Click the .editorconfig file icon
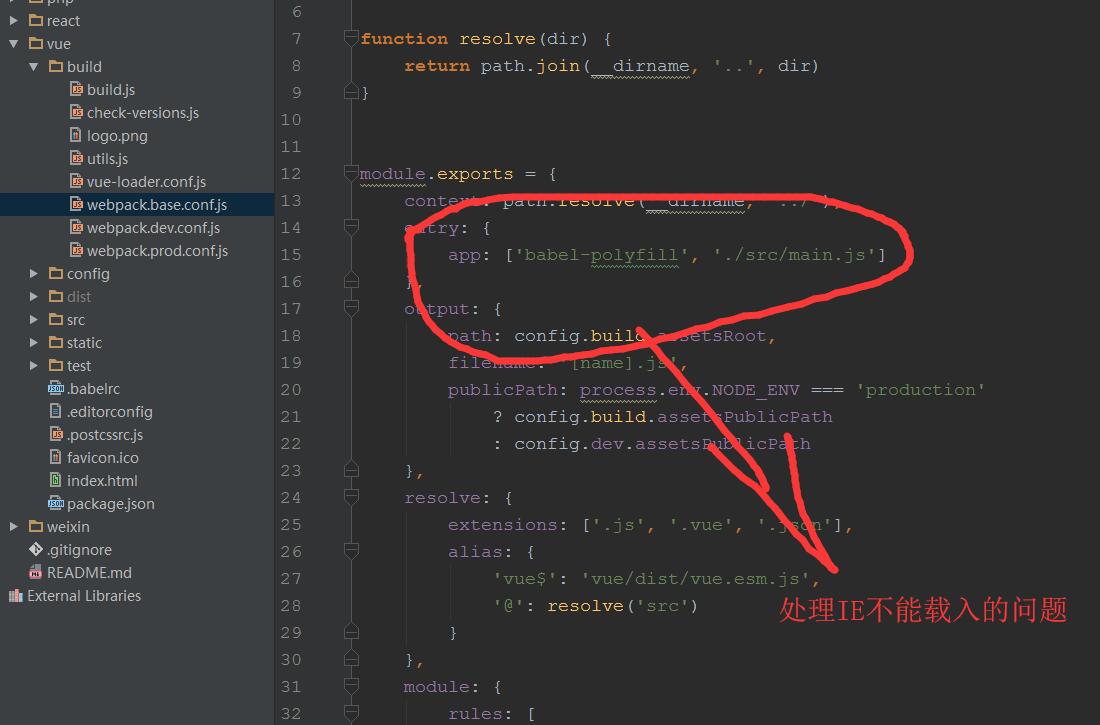 tap(56, 411)
